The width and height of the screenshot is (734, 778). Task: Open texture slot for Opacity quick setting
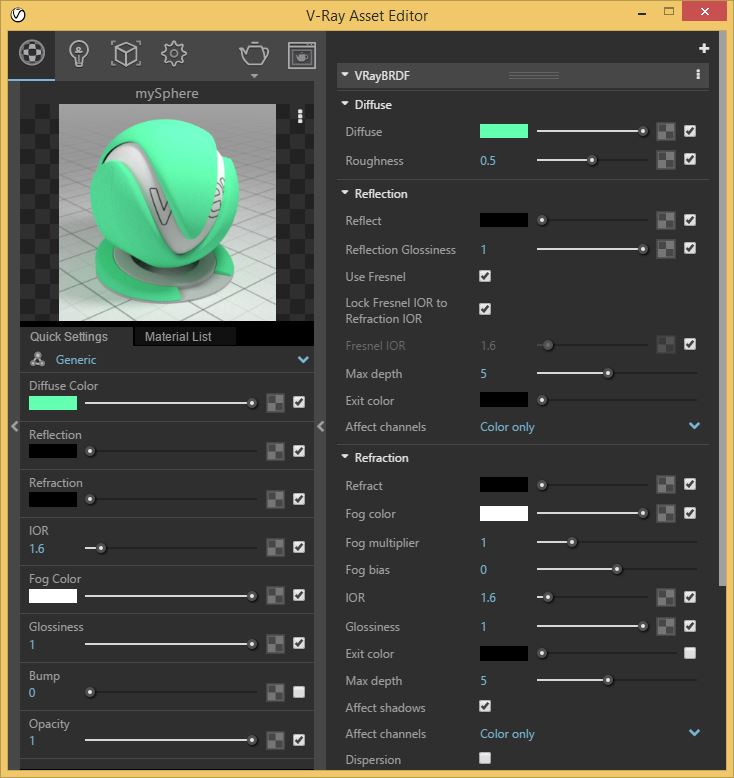275,740
